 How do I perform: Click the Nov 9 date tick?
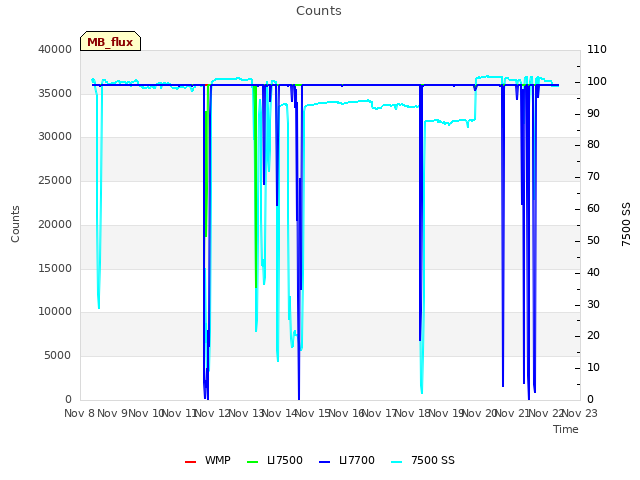coord(113,414)
